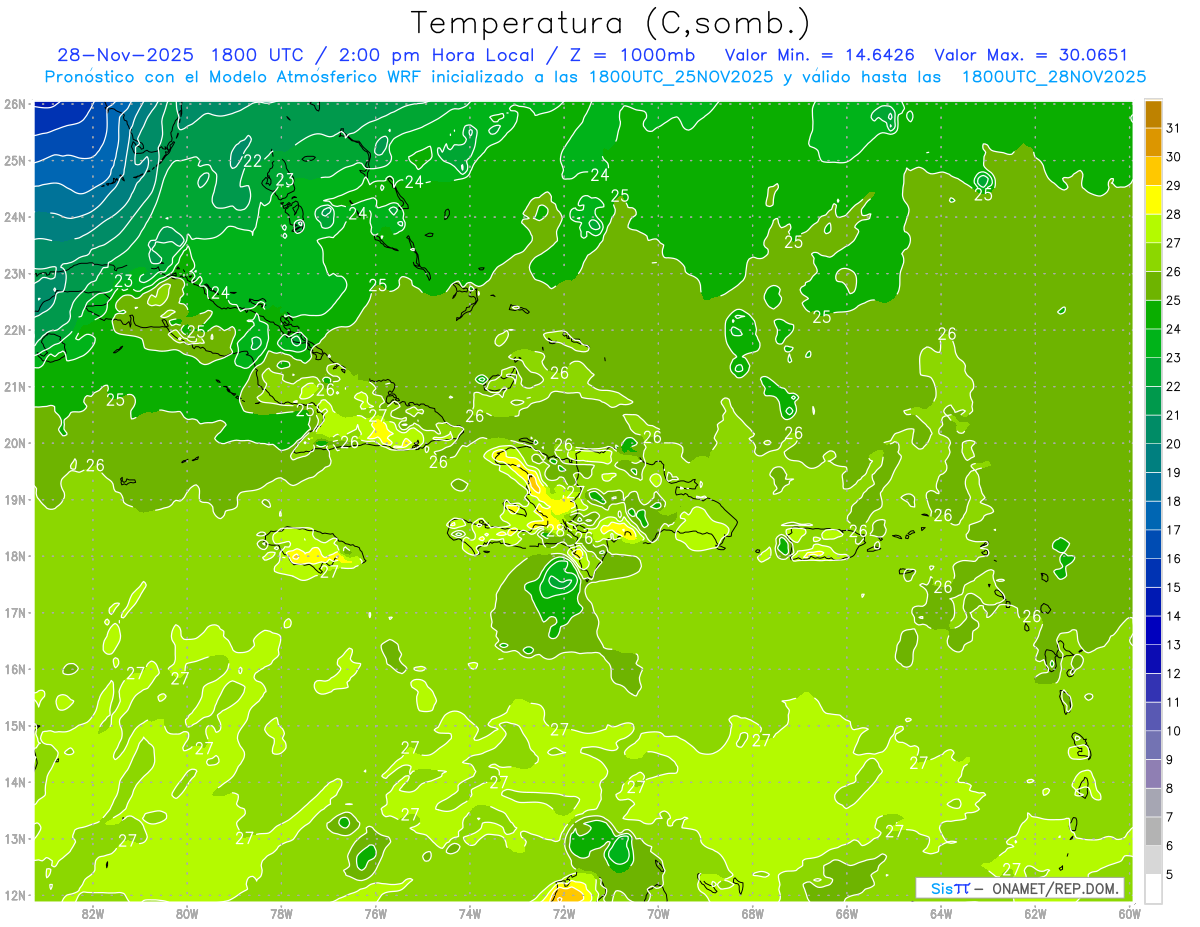Image resolution: width=1200 pixels, height=927 pixels.
Task: Pick the purple swatch between 9 and 10
Action: [x=1153, y=745]
